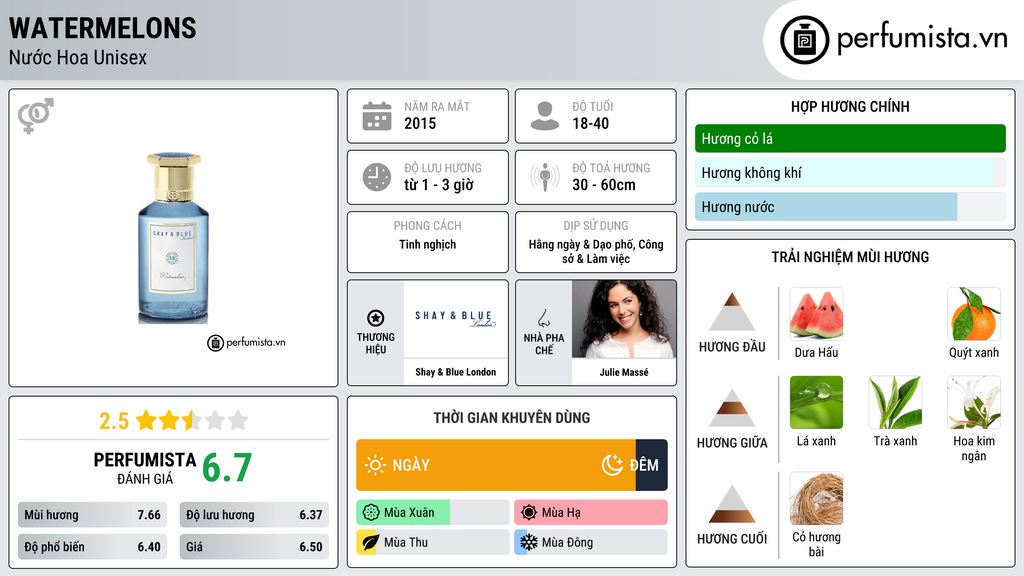Click the 2.5 star rating stars
Screen dimensions: 1024x576
point(192,420)
